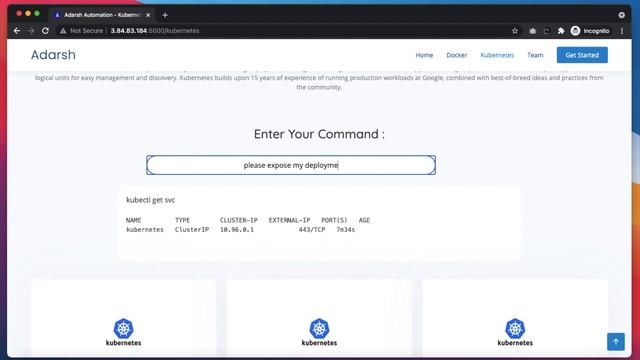The width and height of the screenshot is (640, 360).
Task: Click the 'ClusterIP' type value
Action: 192,230
